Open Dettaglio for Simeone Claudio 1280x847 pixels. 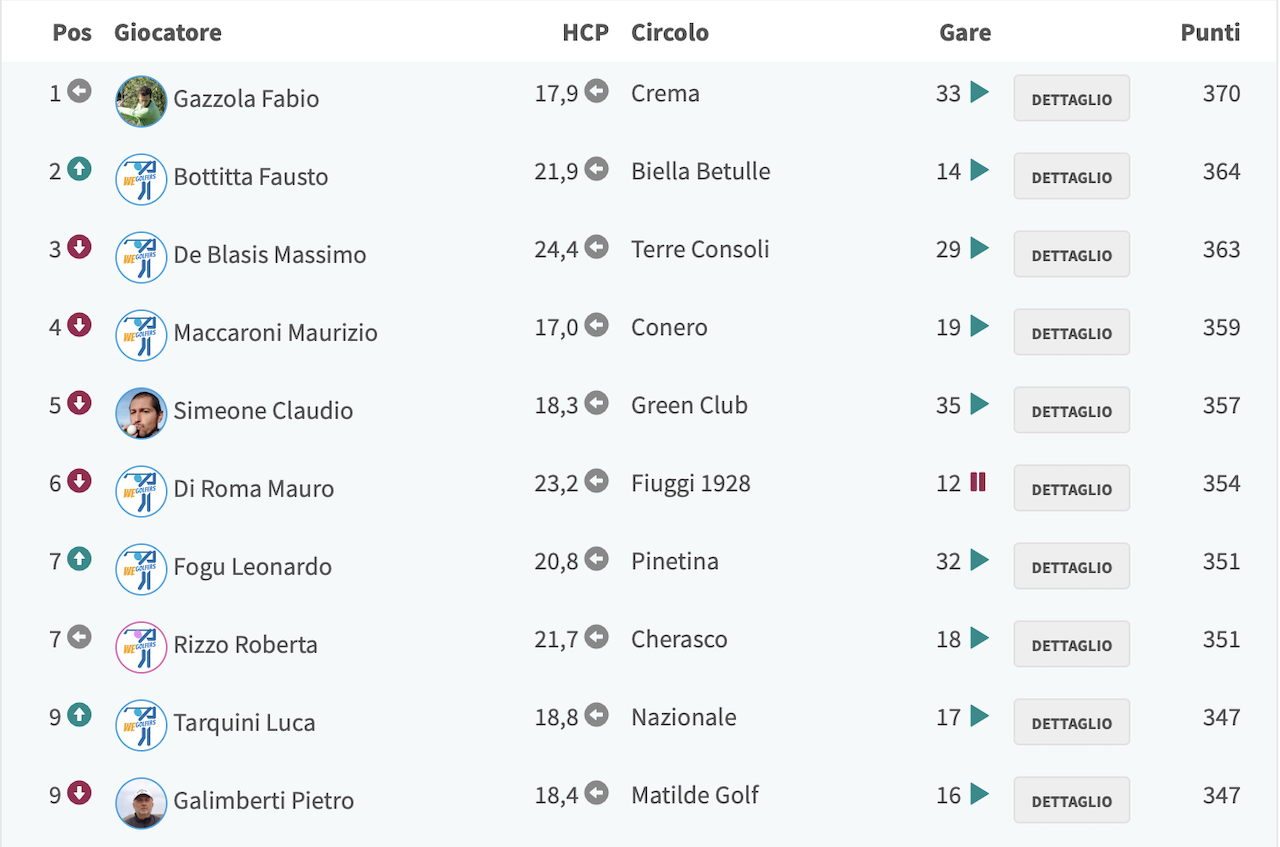coord(1071,410)
